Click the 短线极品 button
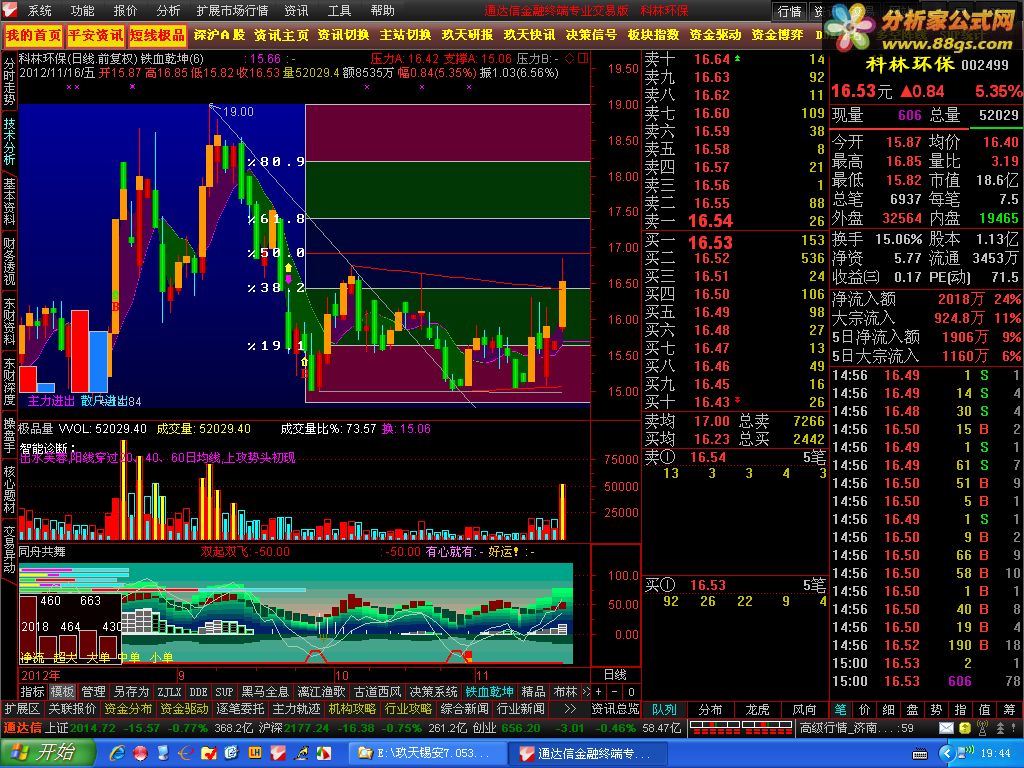The image size is (1024, 768). click(x=157, y=35)
